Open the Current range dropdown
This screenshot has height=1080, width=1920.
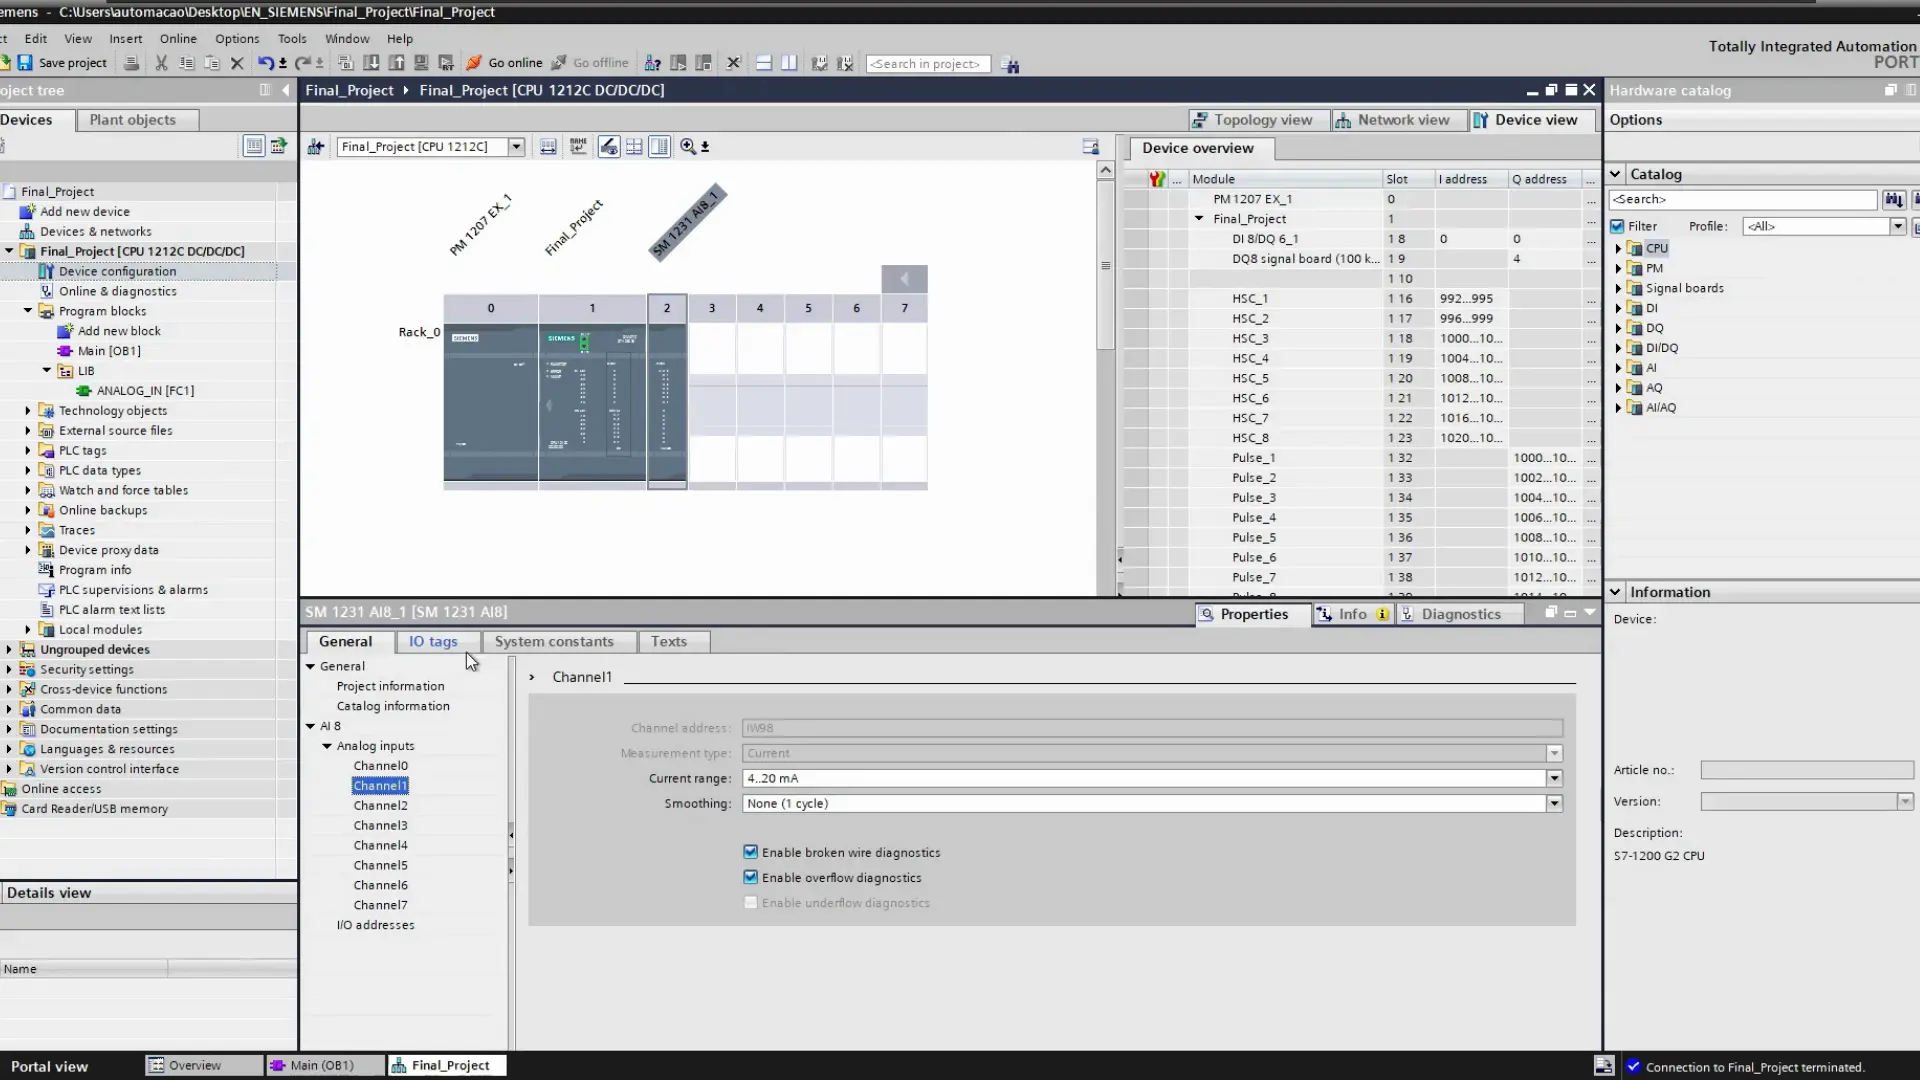click(1554, 778)
